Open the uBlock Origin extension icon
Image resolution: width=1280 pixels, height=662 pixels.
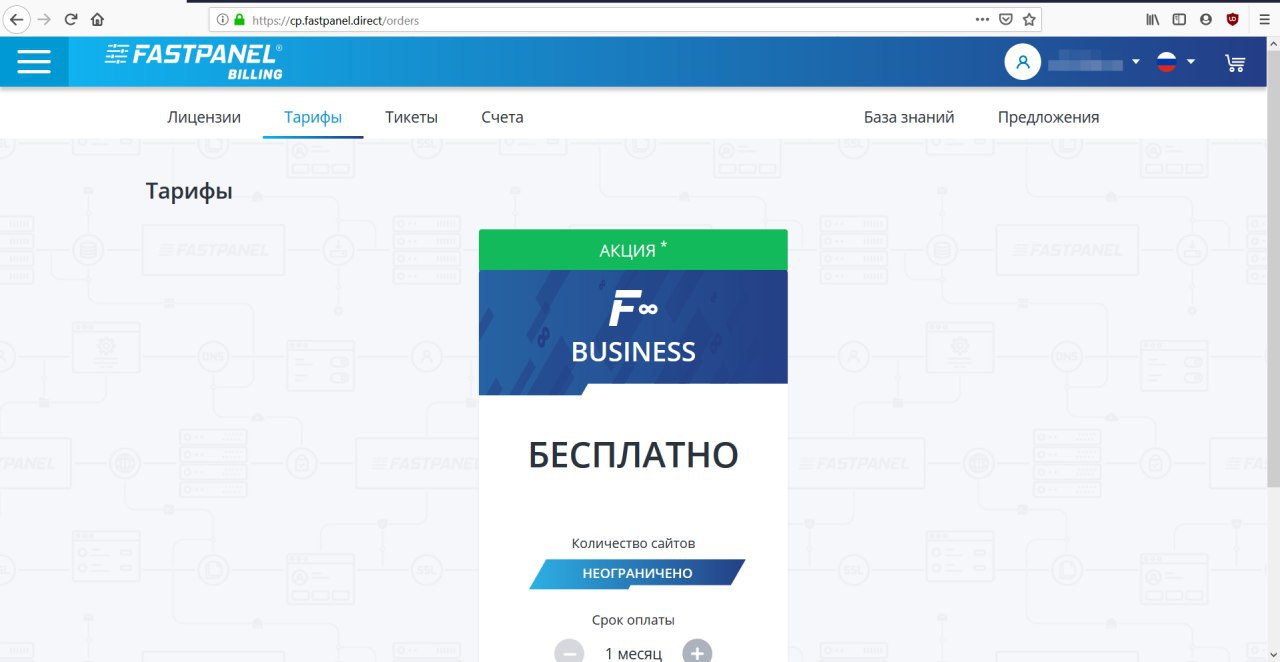[x=1233, y=19]
